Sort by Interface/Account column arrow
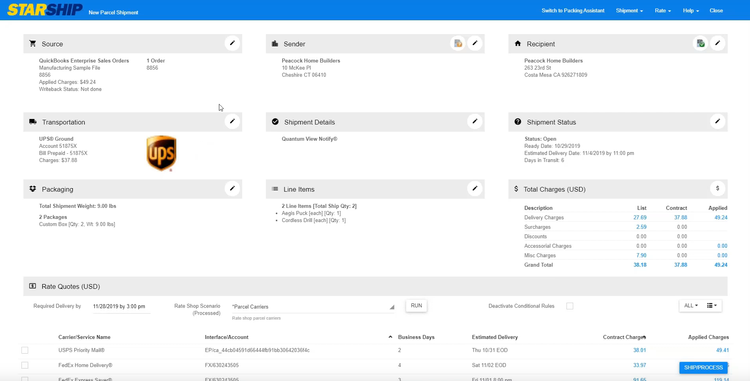 pos(390,337)
